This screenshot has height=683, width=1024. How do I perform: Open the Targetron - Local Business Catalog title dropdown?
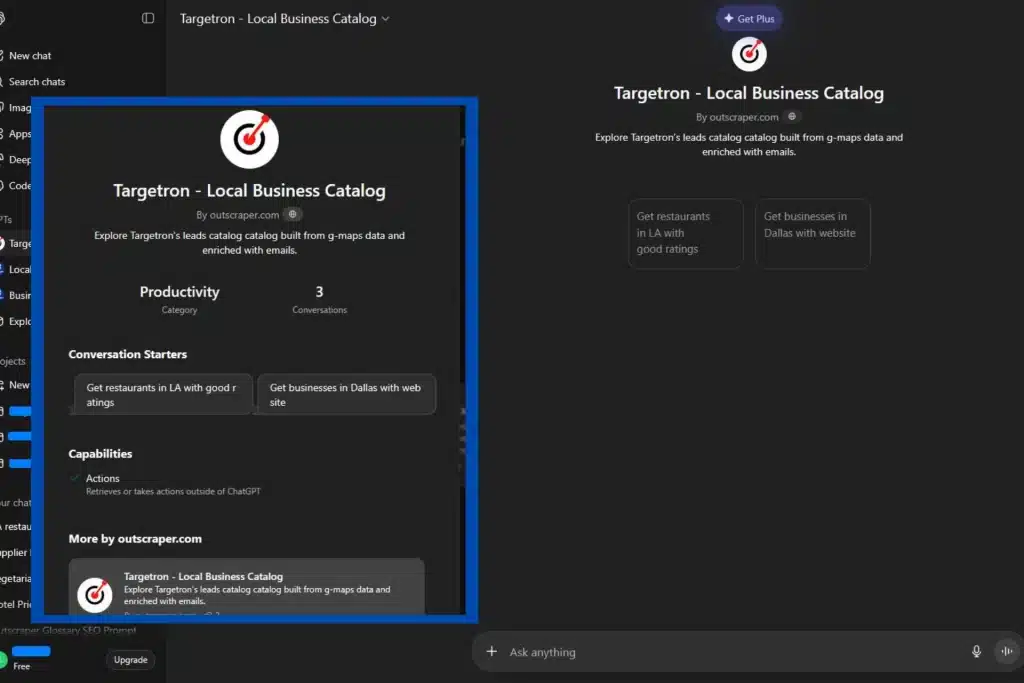click(x=285, y=19)
